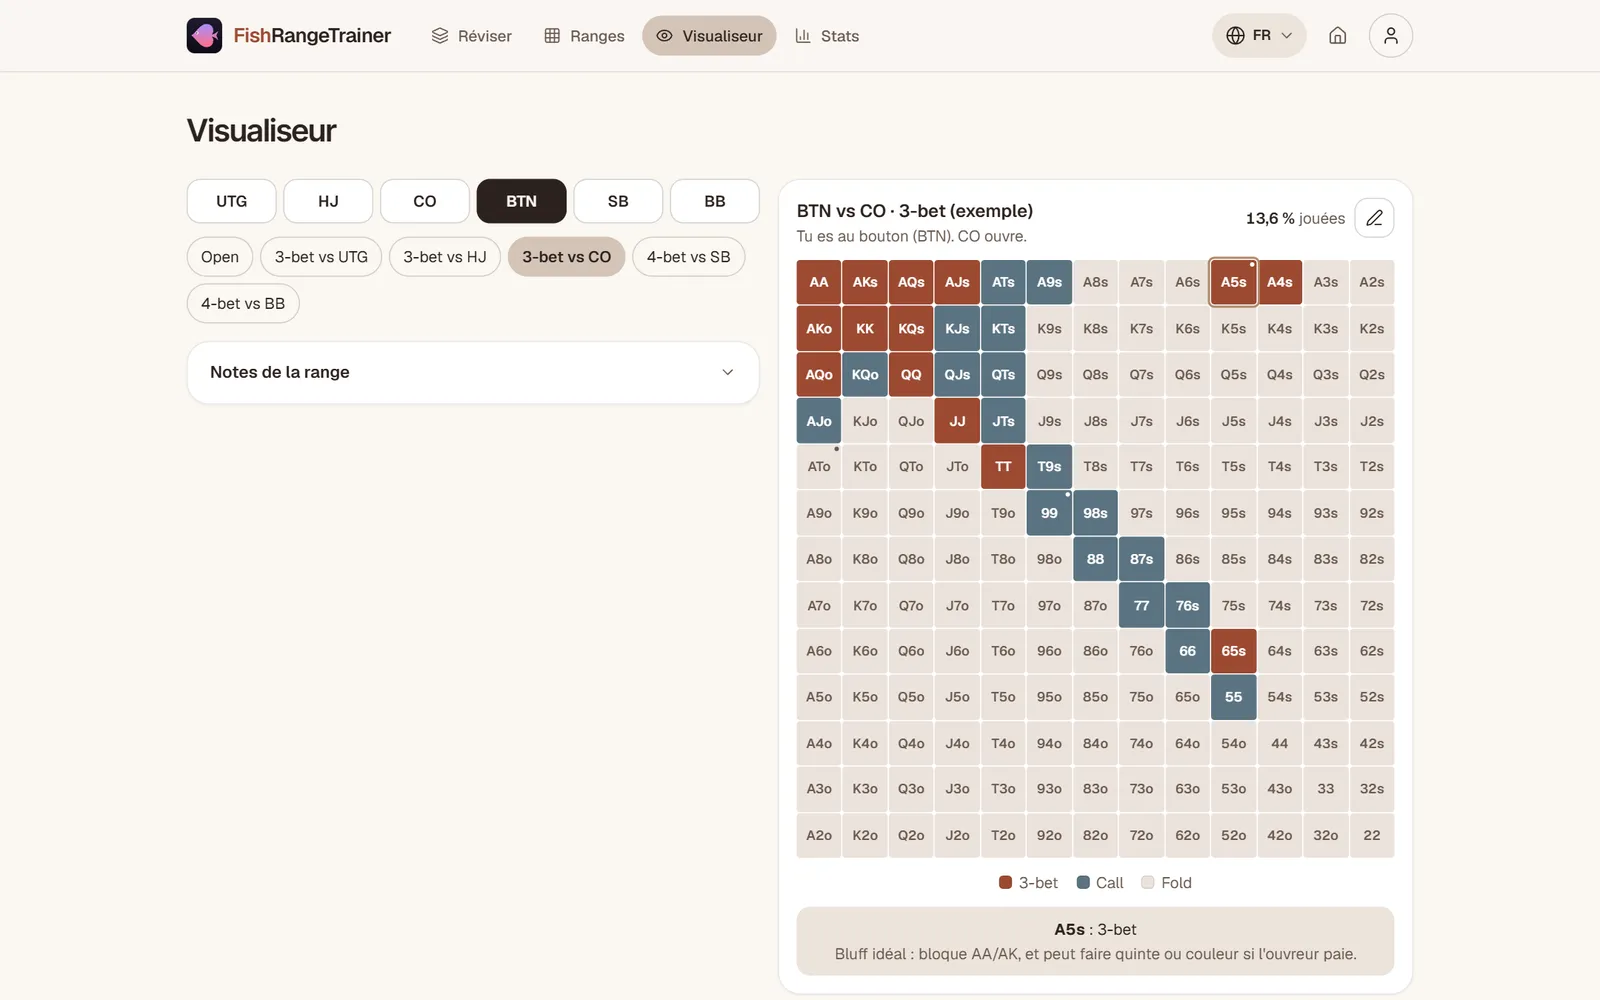This screenshot has height=1000, width=1600.
Task: Select the CO position
Action: pos(425,201)
